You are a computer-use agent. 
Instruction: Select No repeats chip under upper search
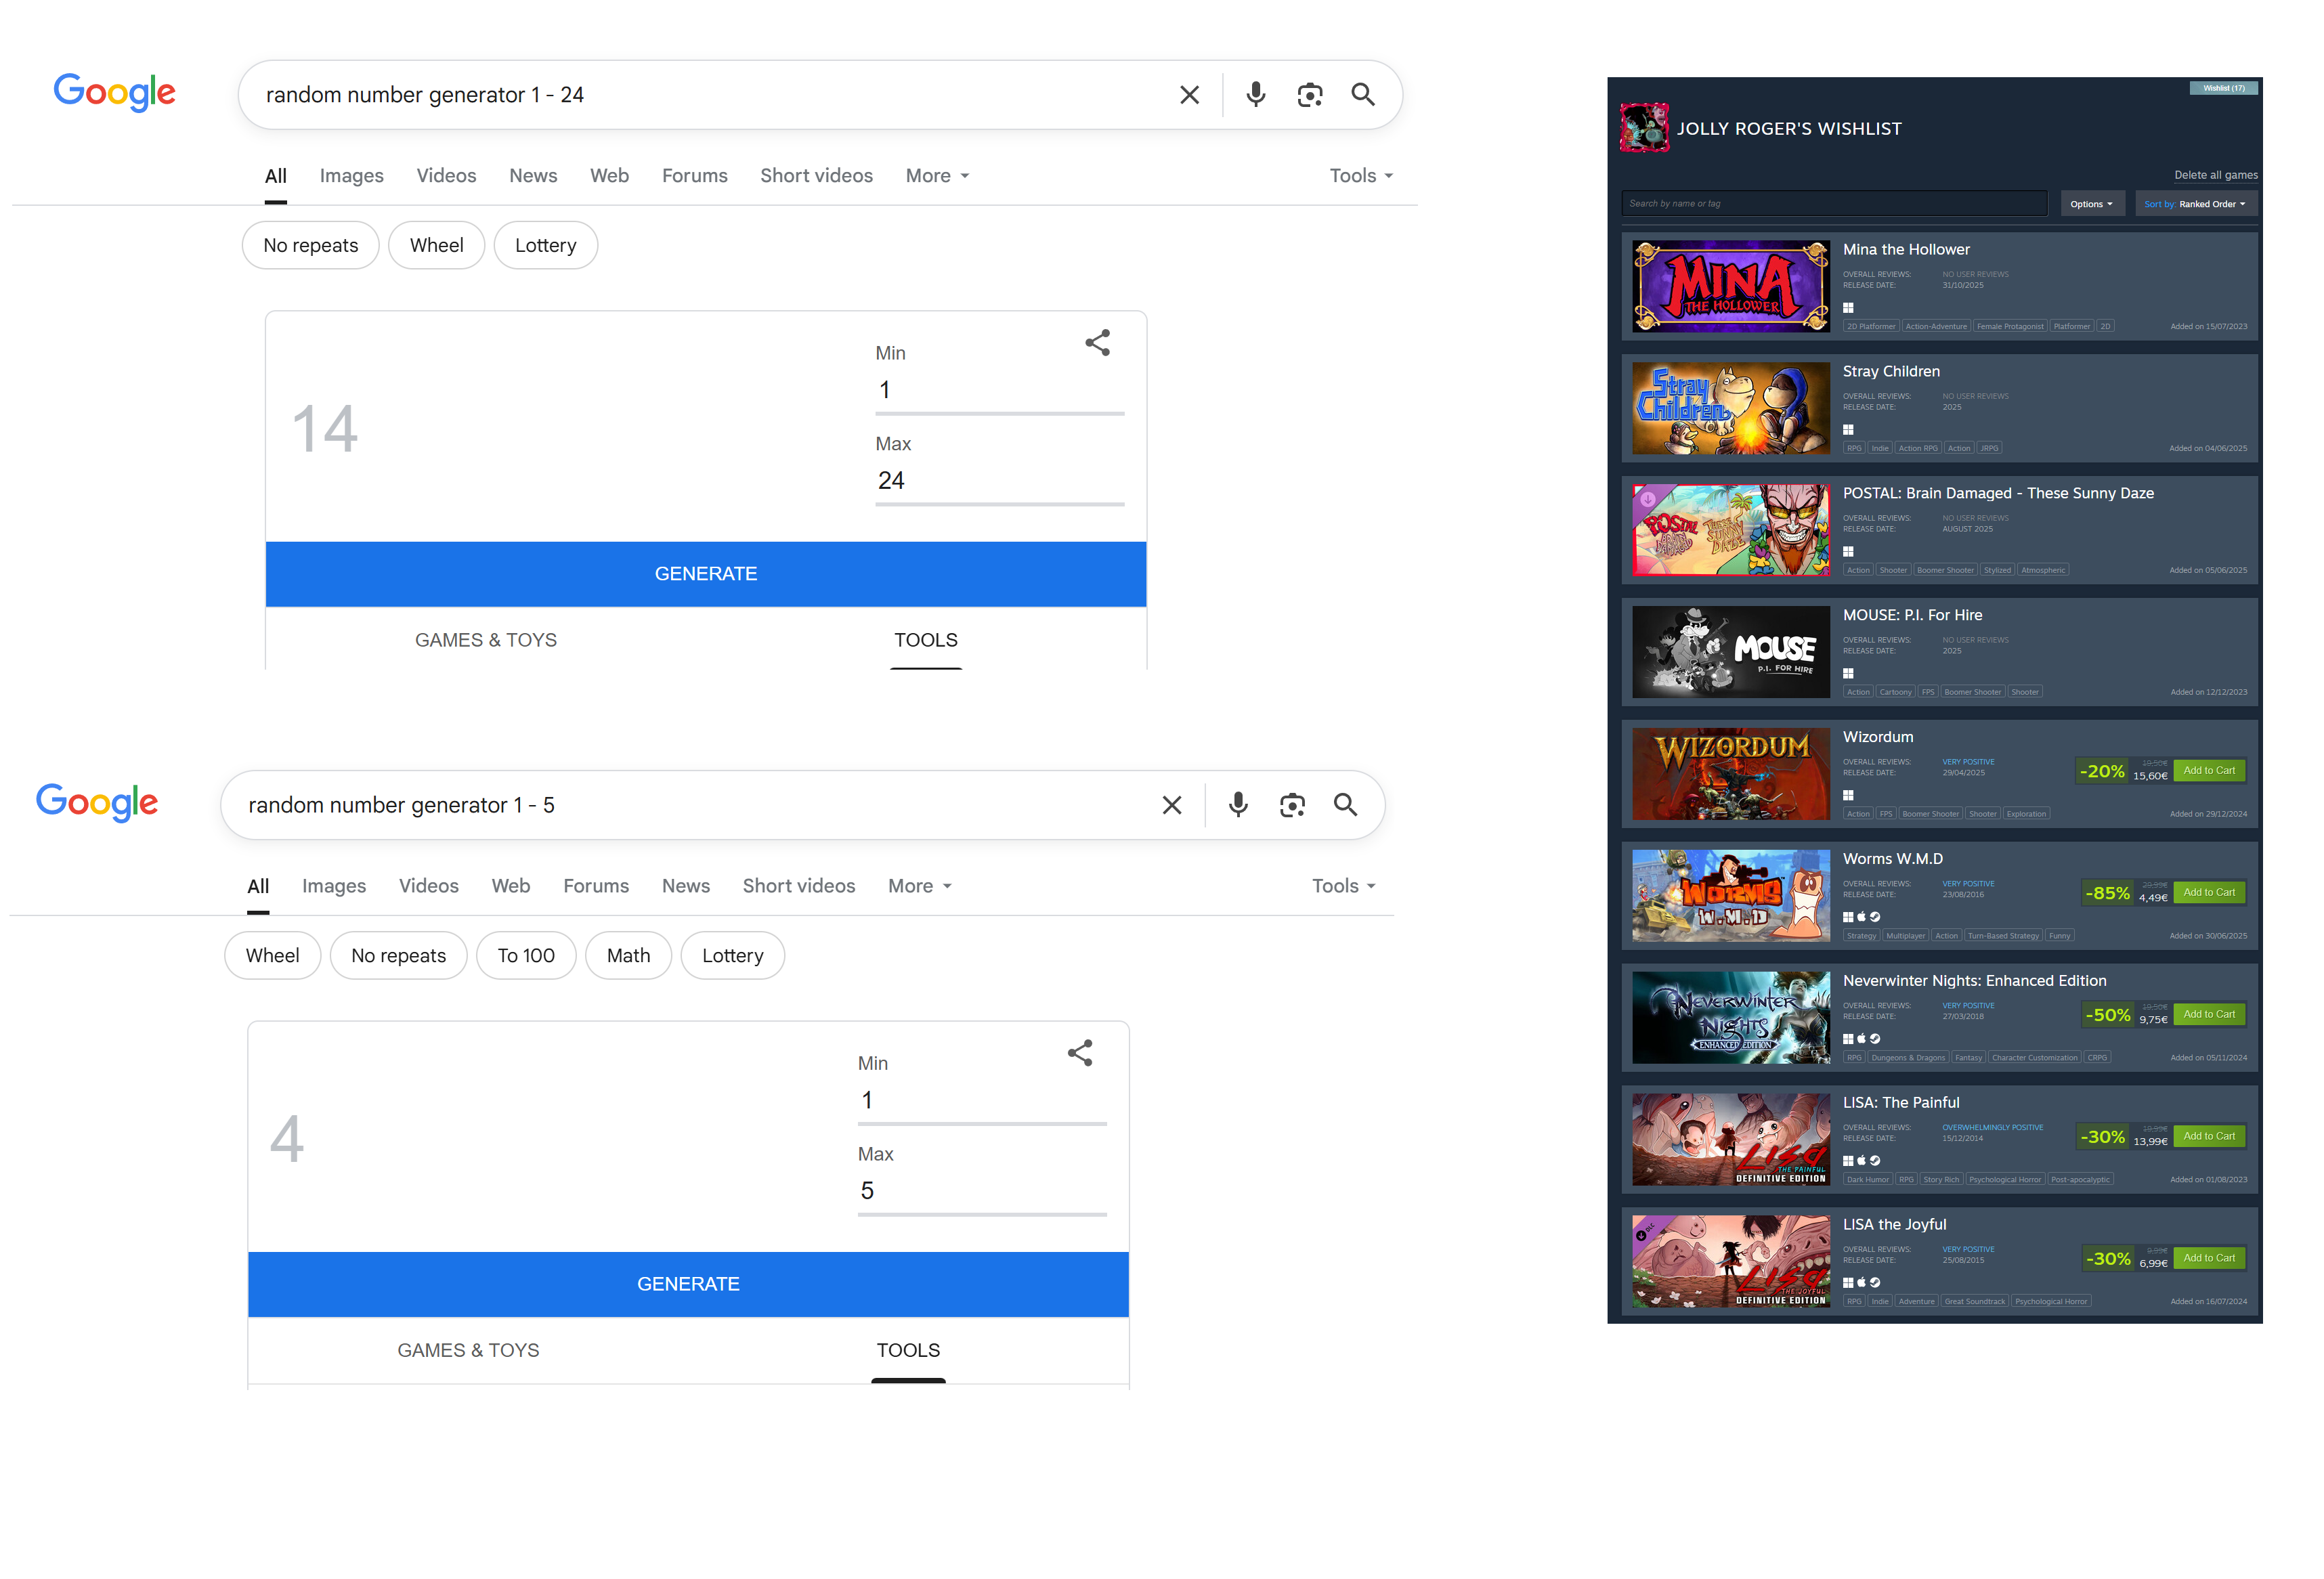(x=310, y=245)
